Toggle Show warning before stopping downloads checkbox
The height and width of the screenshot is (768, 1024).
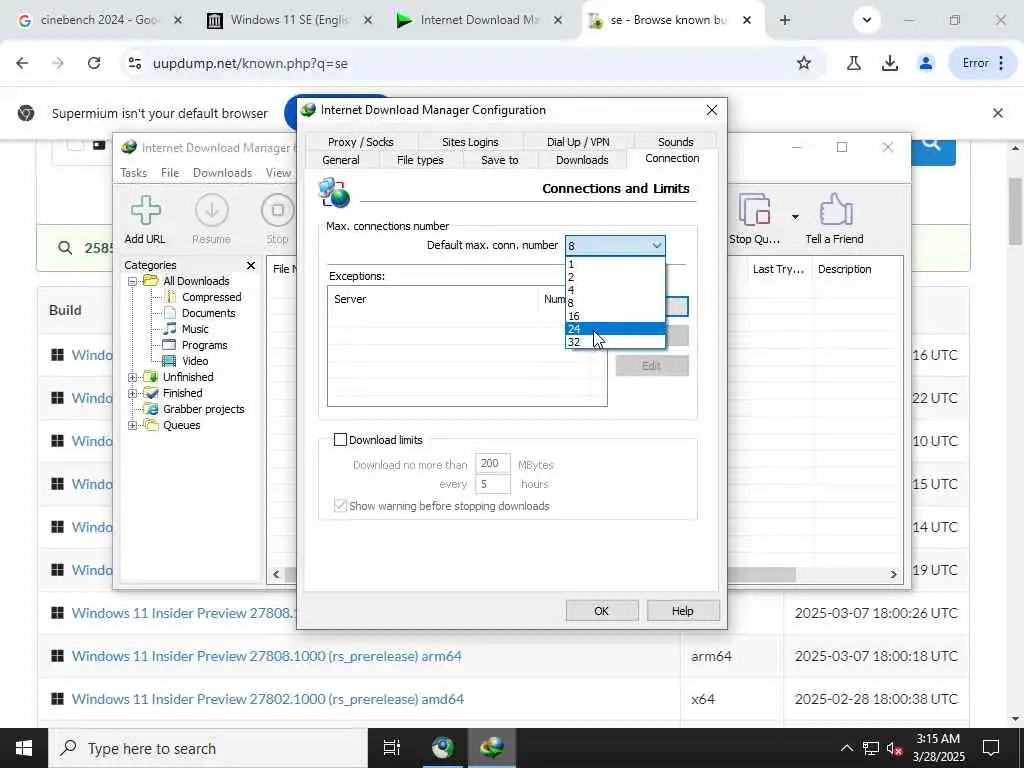click(340, 505)
